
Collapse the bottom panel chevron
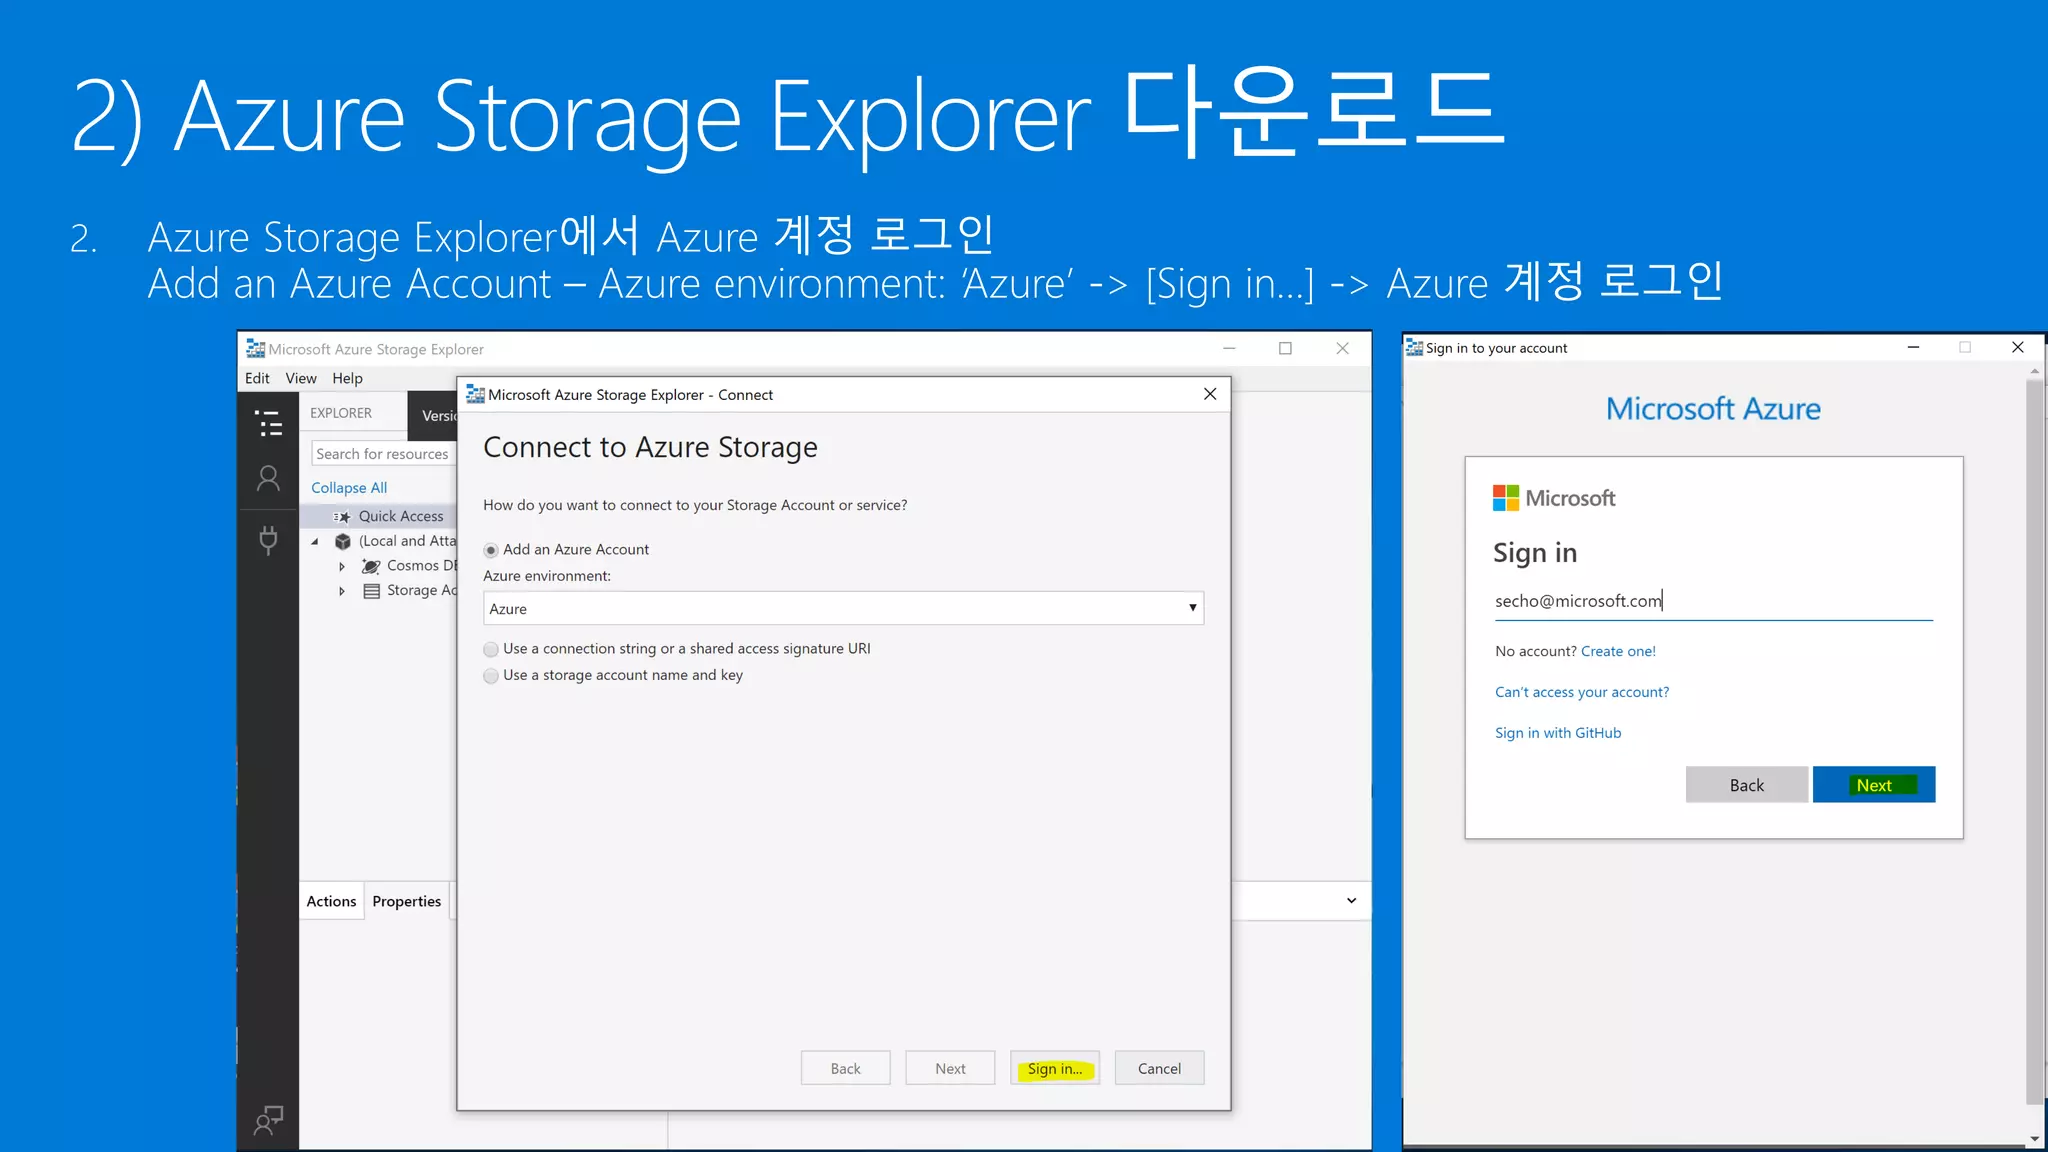(x=1351, y=901)
